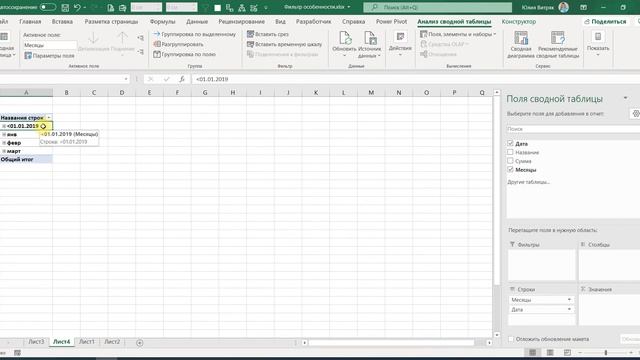640x360 pixels.
Task: Click the field list search box
Action: coord(573,129)
